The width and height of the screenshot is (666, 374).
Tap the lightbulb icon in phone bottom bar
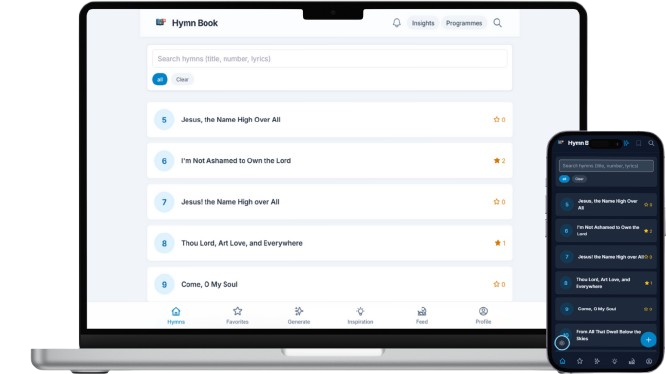614,361
